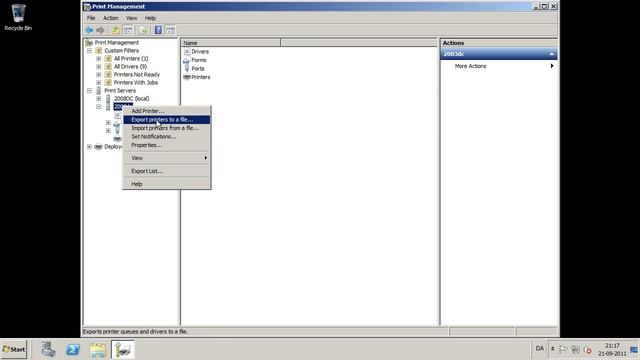
Task: Open the File menu
Action: [91, 18]
